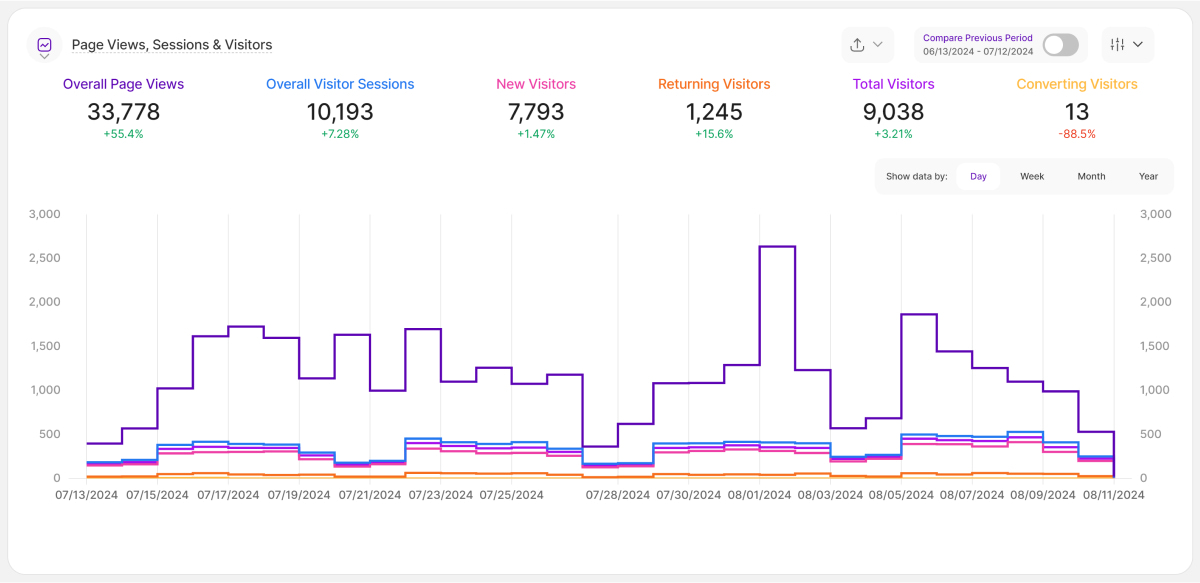This screenshot has width=1200, height=583.
Task: Switch to the Year data view
Action: (x=1148, y=176)
